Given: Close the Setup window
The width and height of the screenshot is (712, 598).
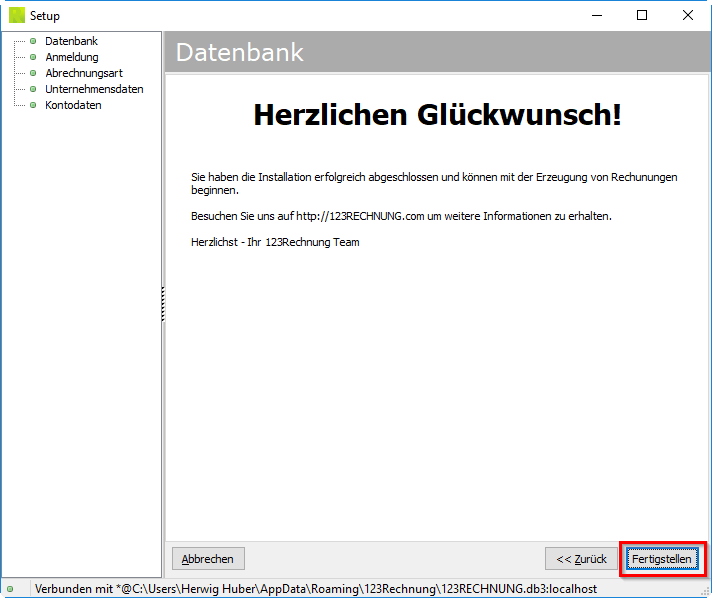Looking at the screenshot, I should point(687,15).
